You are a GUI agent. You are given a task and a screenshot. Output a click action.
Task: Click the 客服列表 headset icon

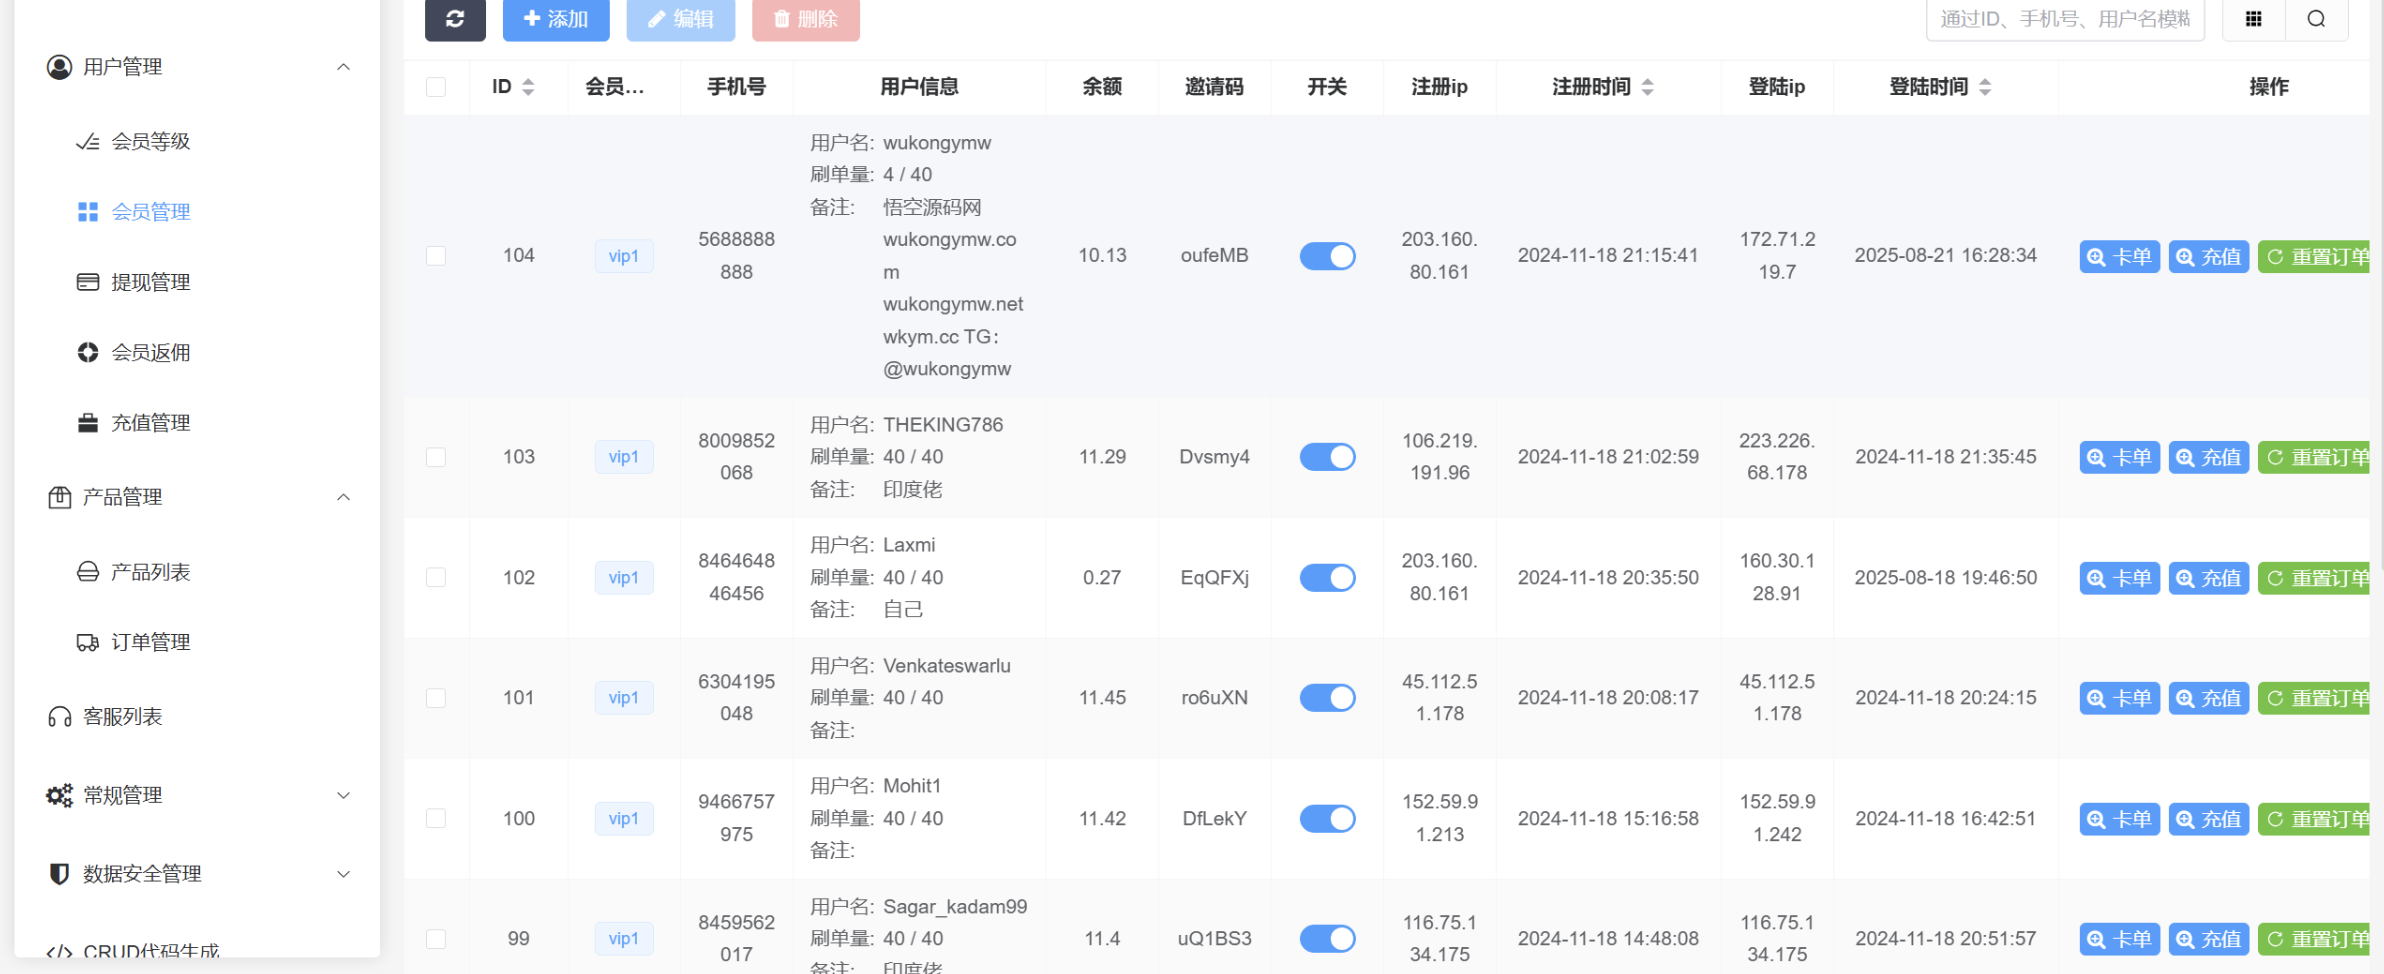[x=60, y=717]
